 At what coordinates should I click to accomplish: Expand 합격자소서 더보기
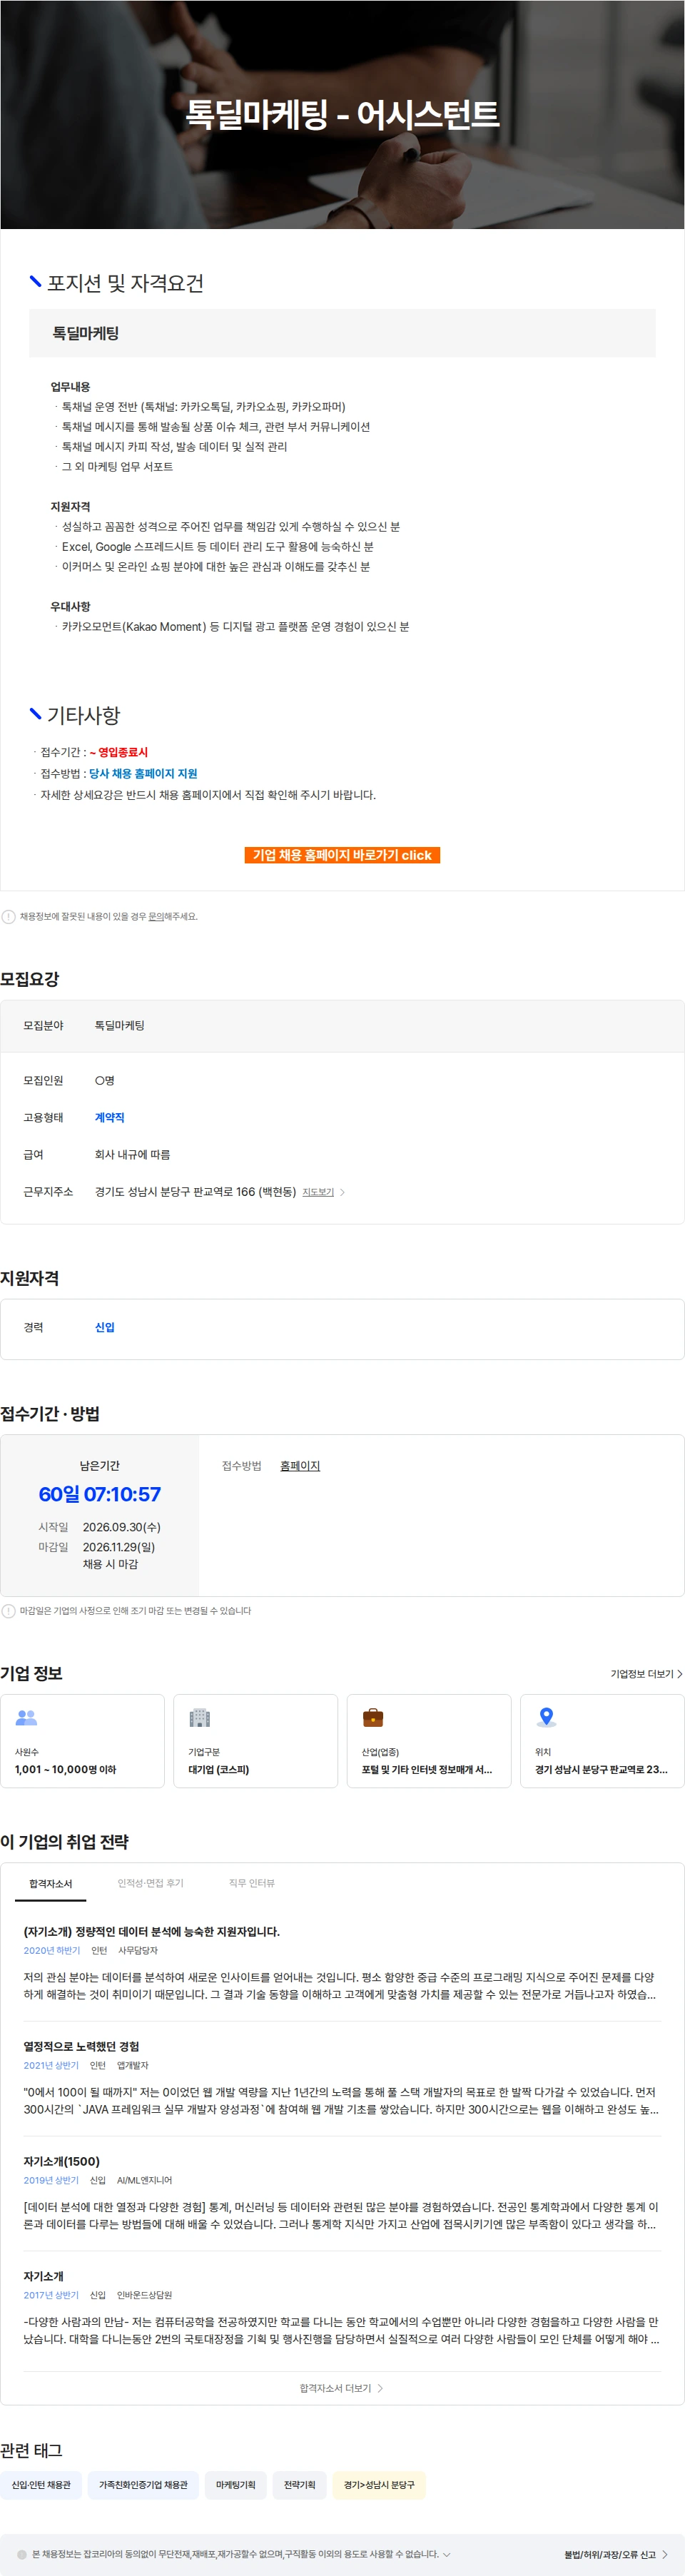point(341,2388)
